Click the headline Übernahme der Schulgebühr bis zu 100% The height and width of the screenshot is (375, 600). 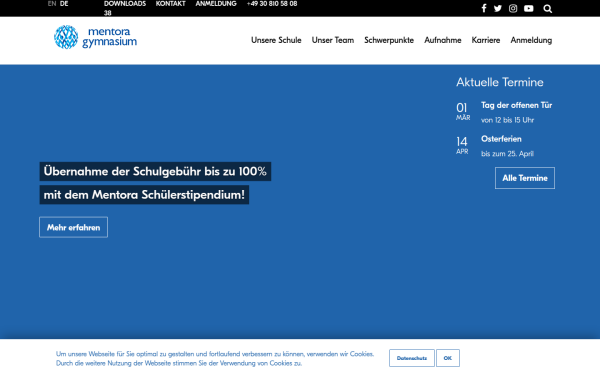tap(155, 171)
